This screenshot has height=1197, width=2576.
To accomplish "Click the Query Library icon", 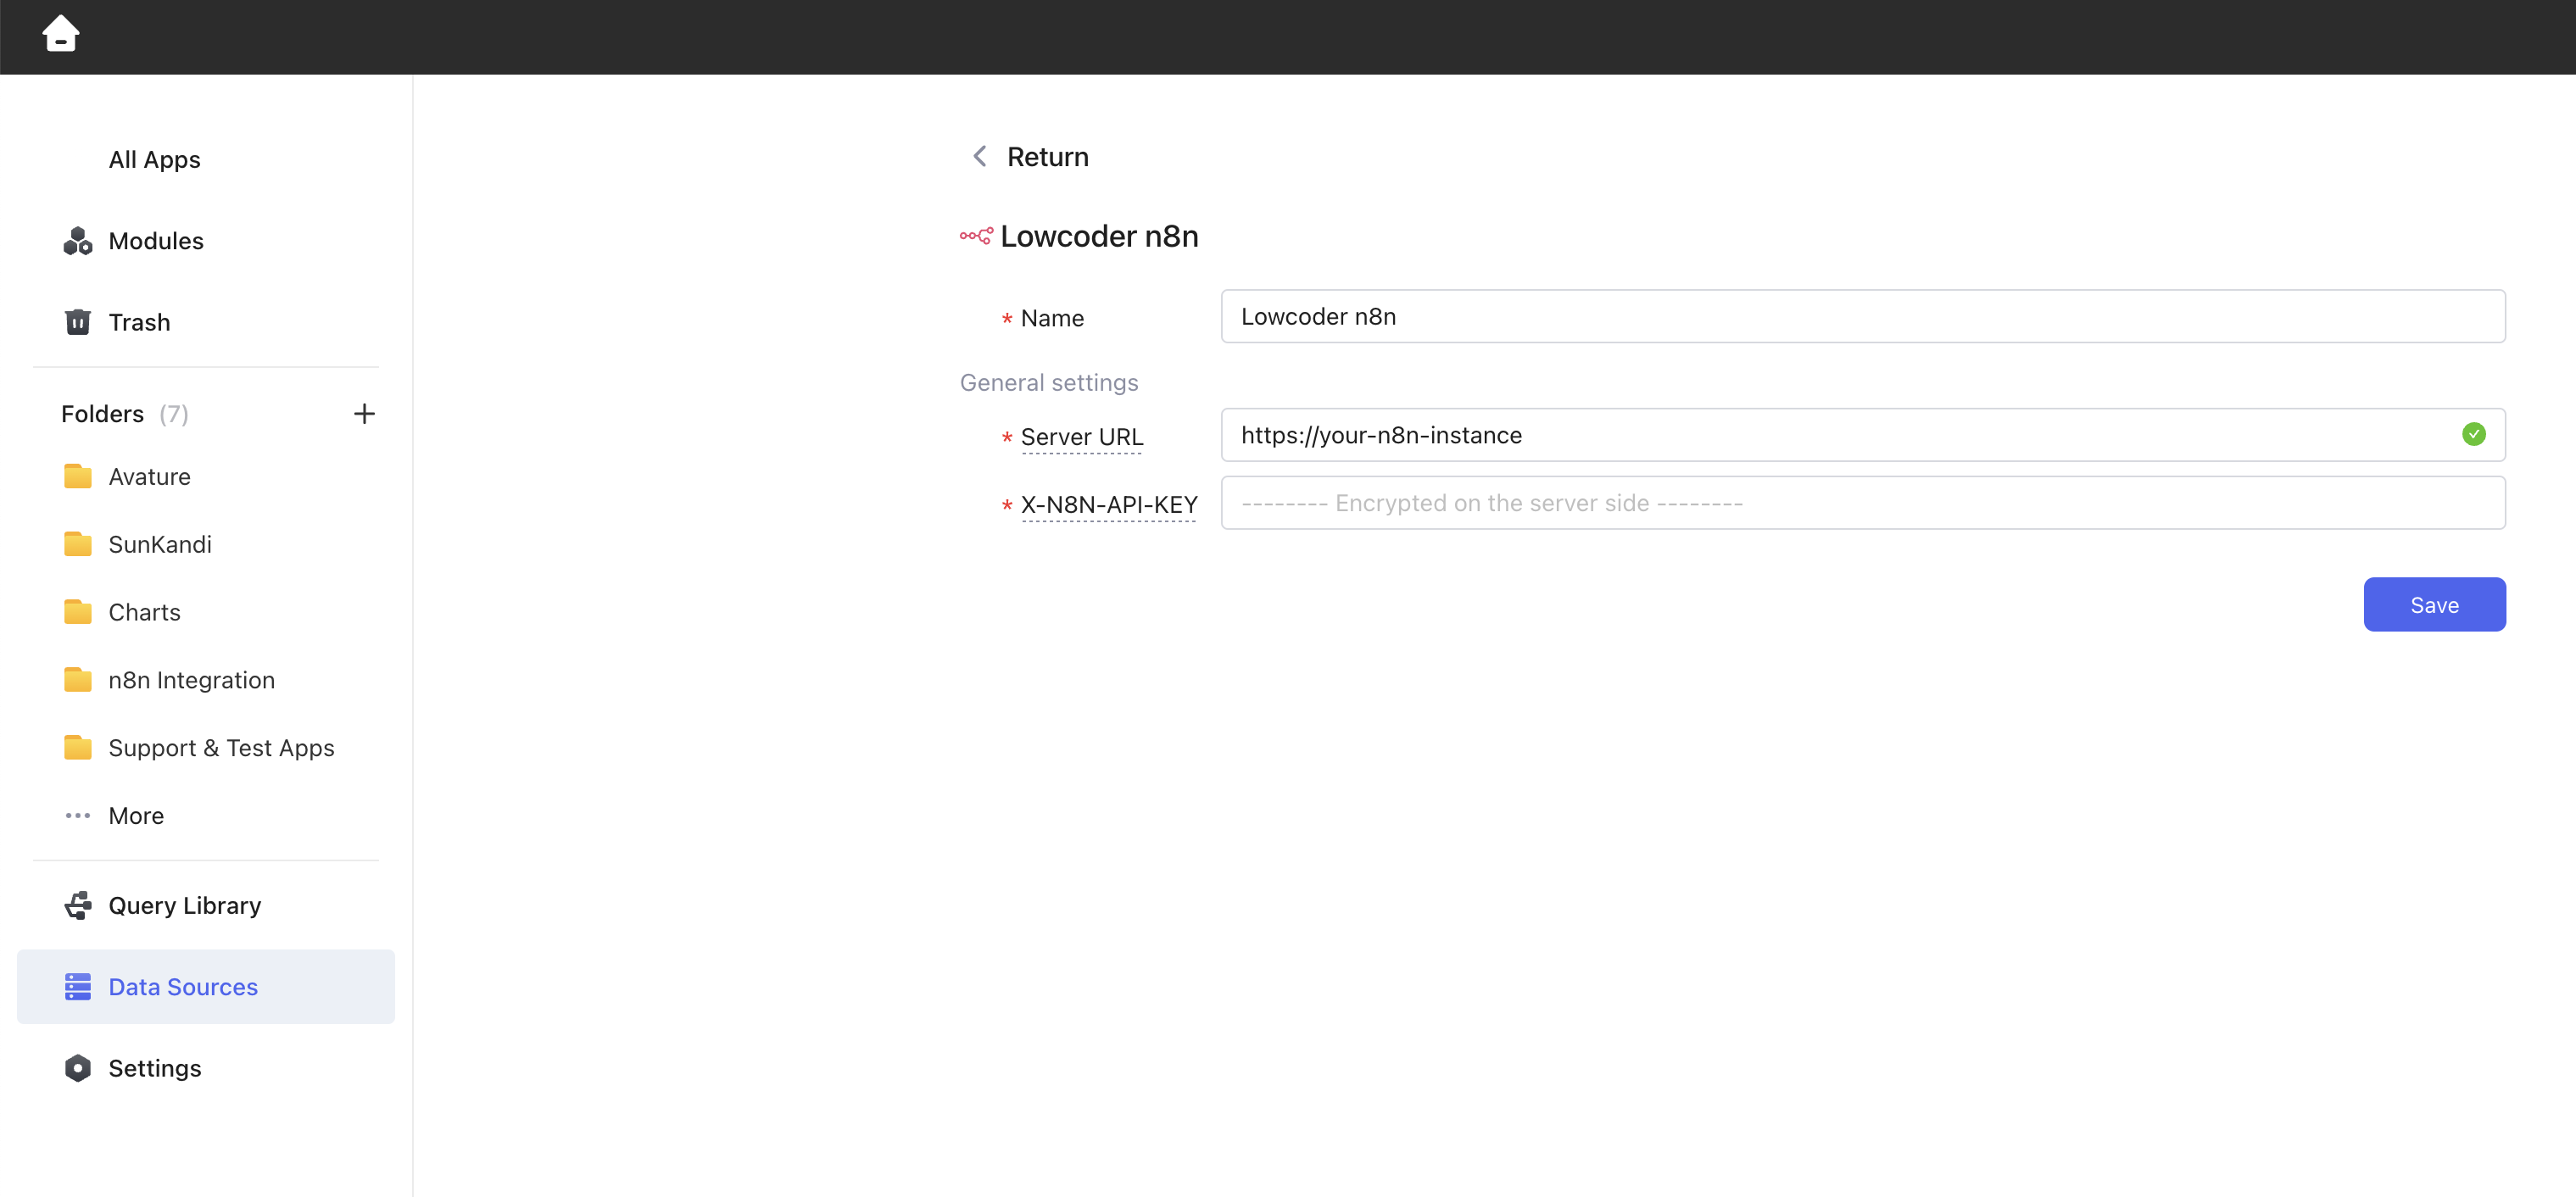I will (77, 905).
